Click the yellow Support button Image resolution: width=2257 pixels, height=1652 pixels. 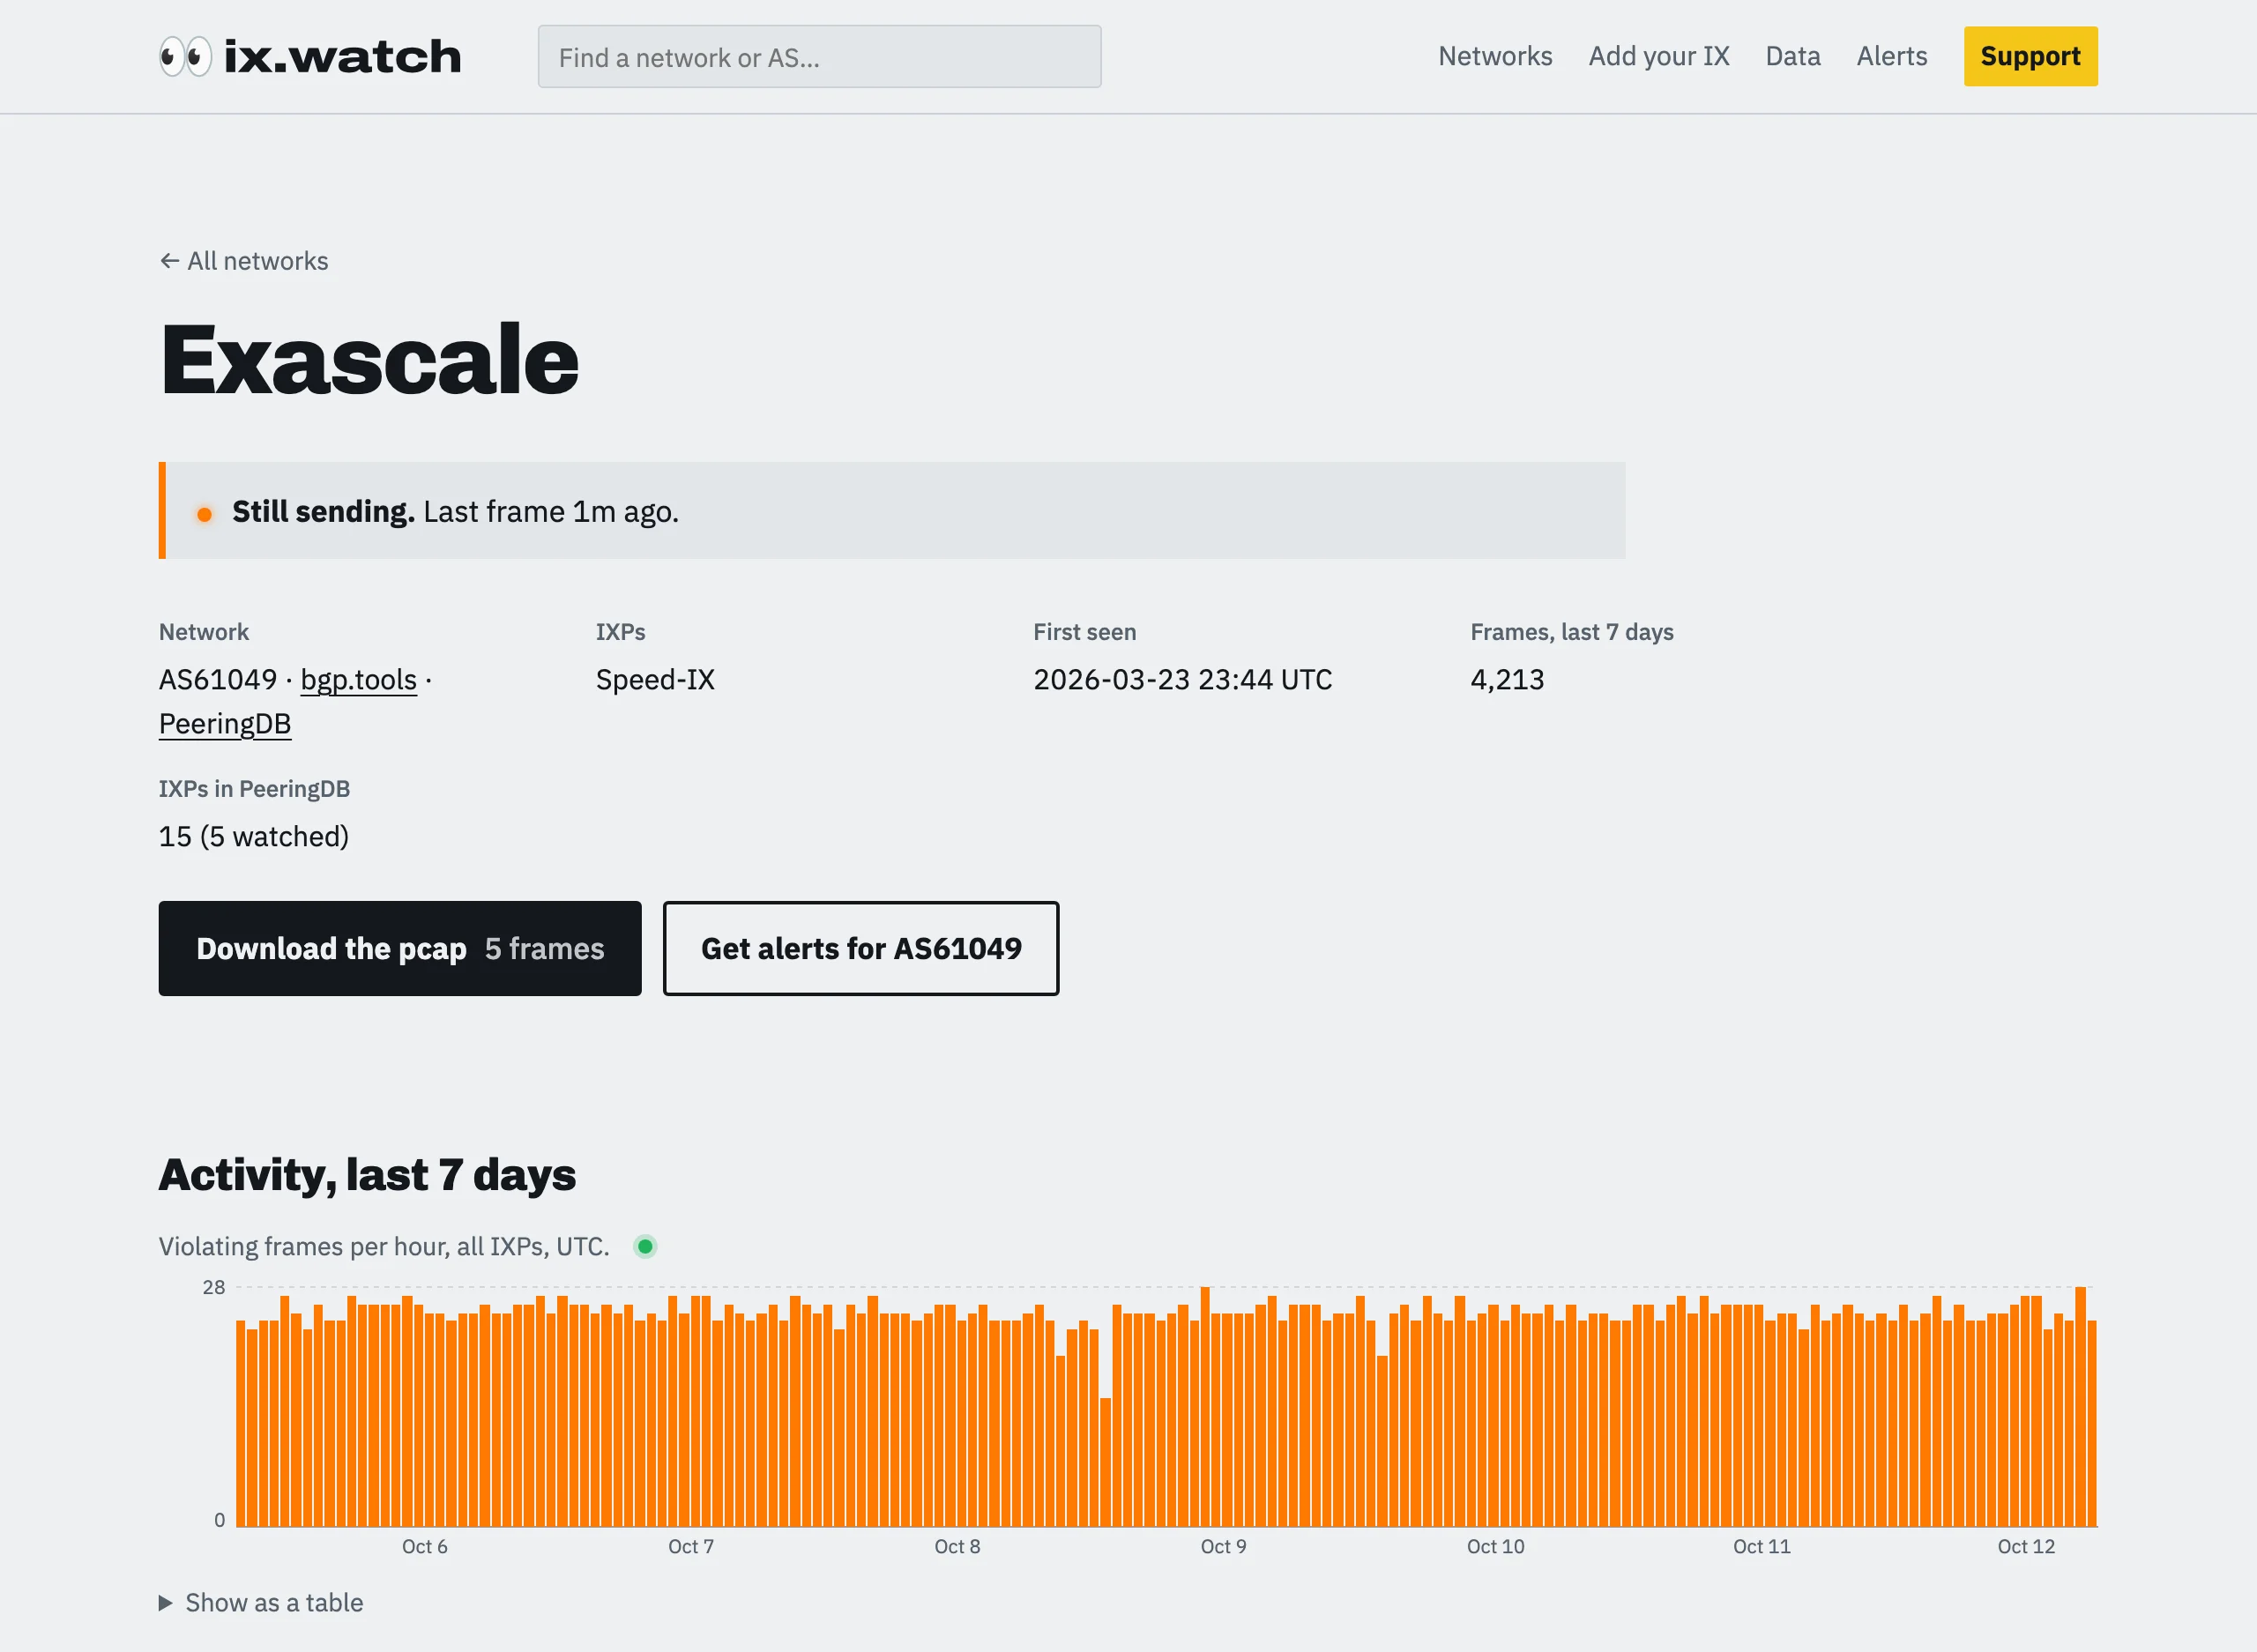coord(2030,56)
